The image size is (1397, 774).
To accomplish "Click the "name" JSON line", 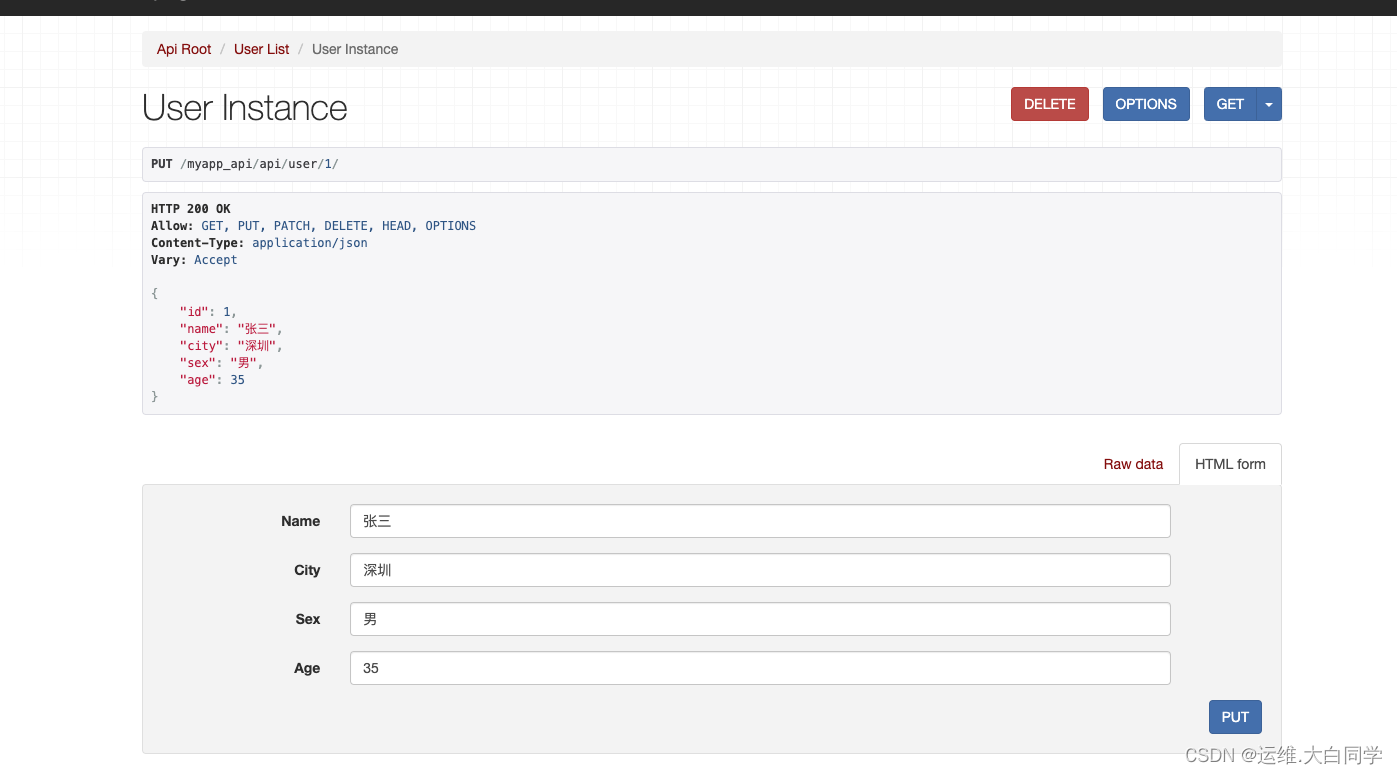I will [231, 329].
